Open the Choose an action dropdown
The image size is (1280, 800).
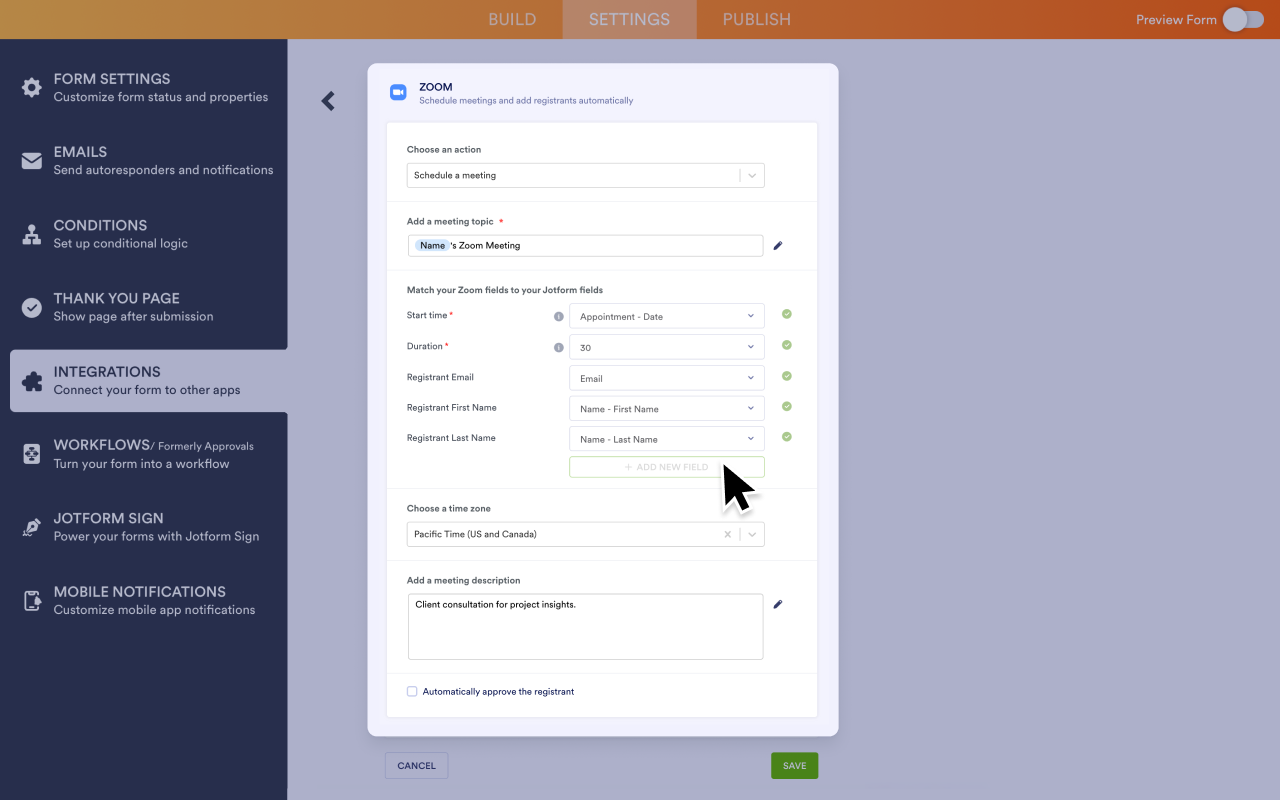585,175
